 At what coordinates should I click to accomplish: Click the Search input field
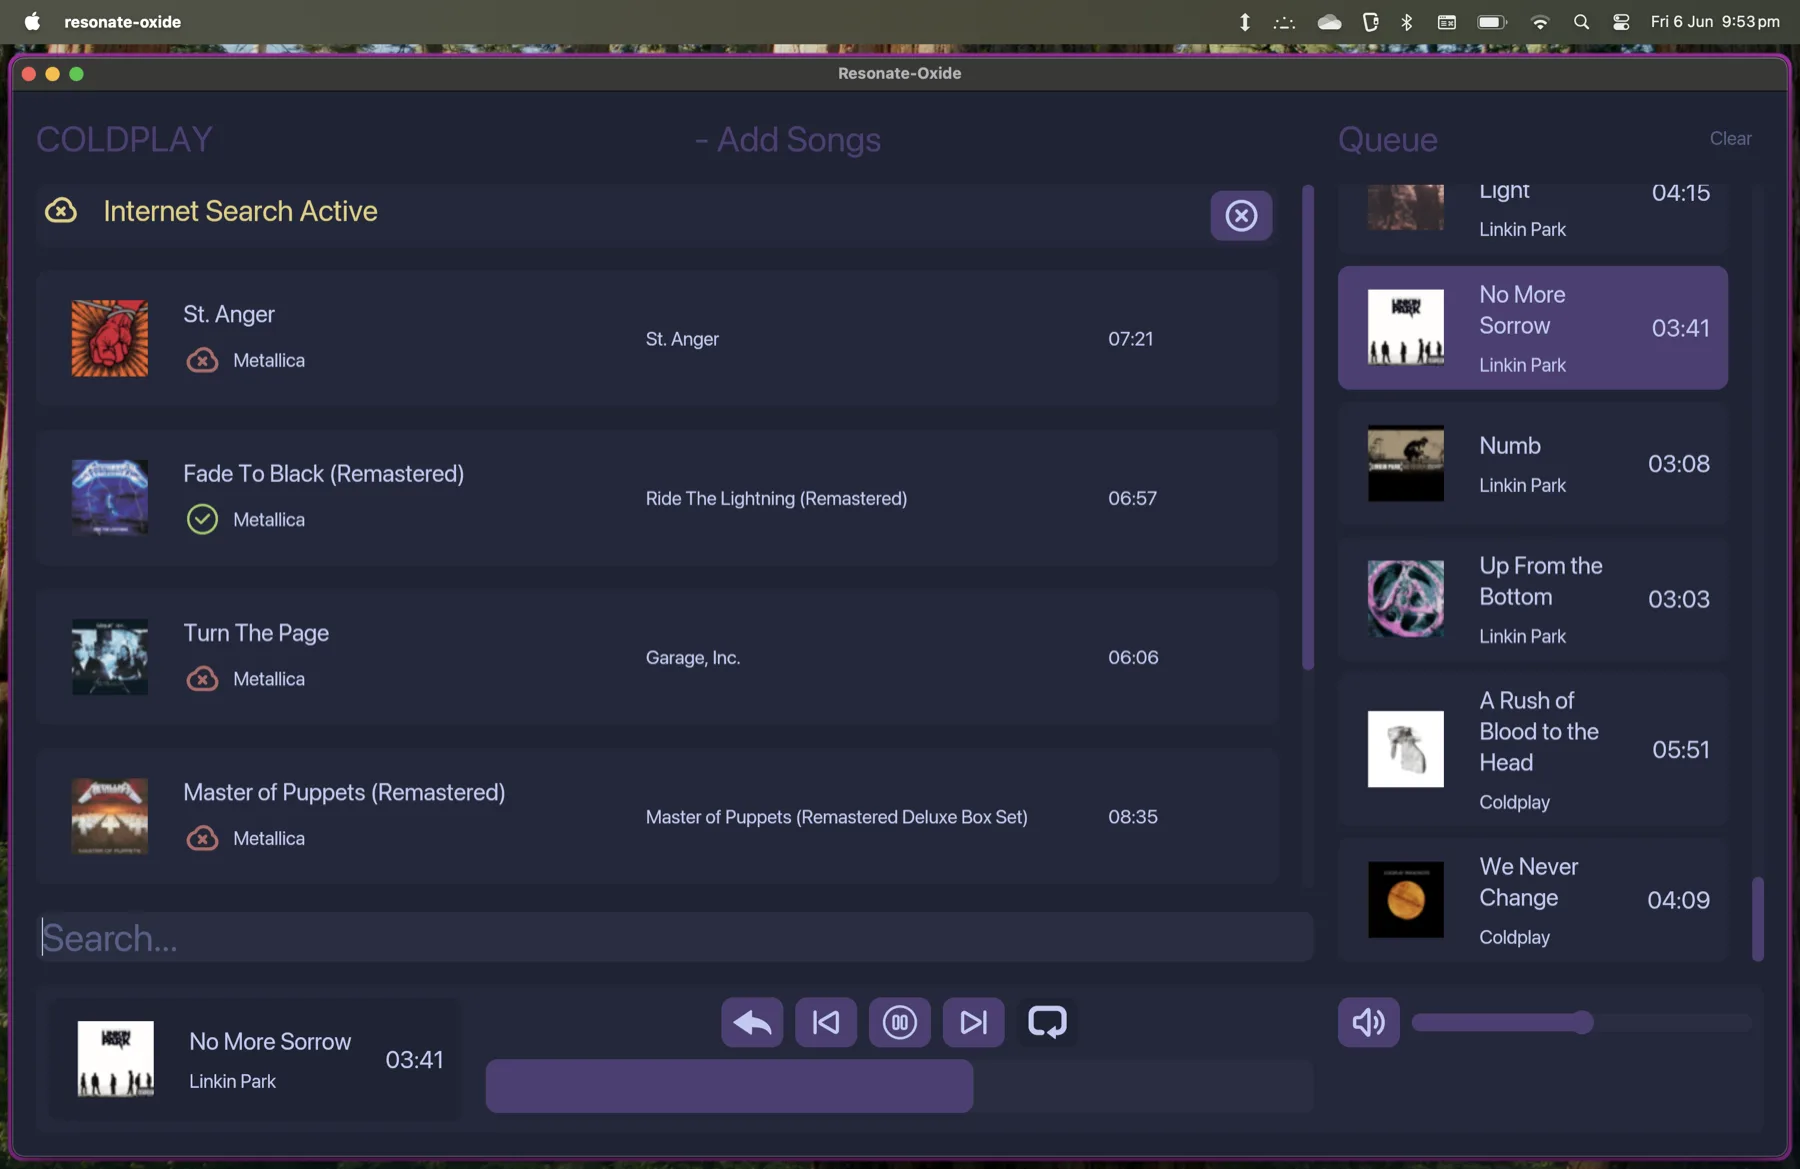click(x=675, y=938)
